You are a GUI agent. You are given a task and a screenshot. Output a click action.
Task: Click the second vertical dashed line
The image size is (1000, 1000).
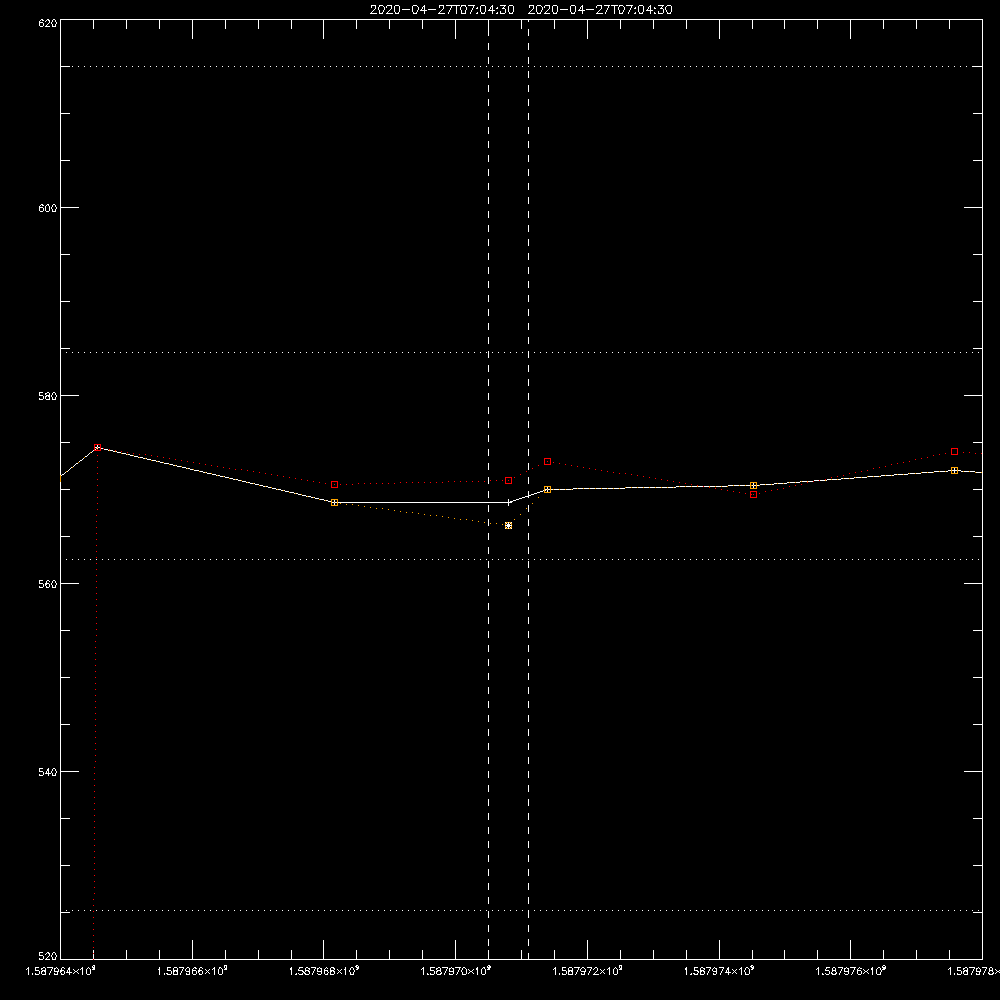point(528,489)
